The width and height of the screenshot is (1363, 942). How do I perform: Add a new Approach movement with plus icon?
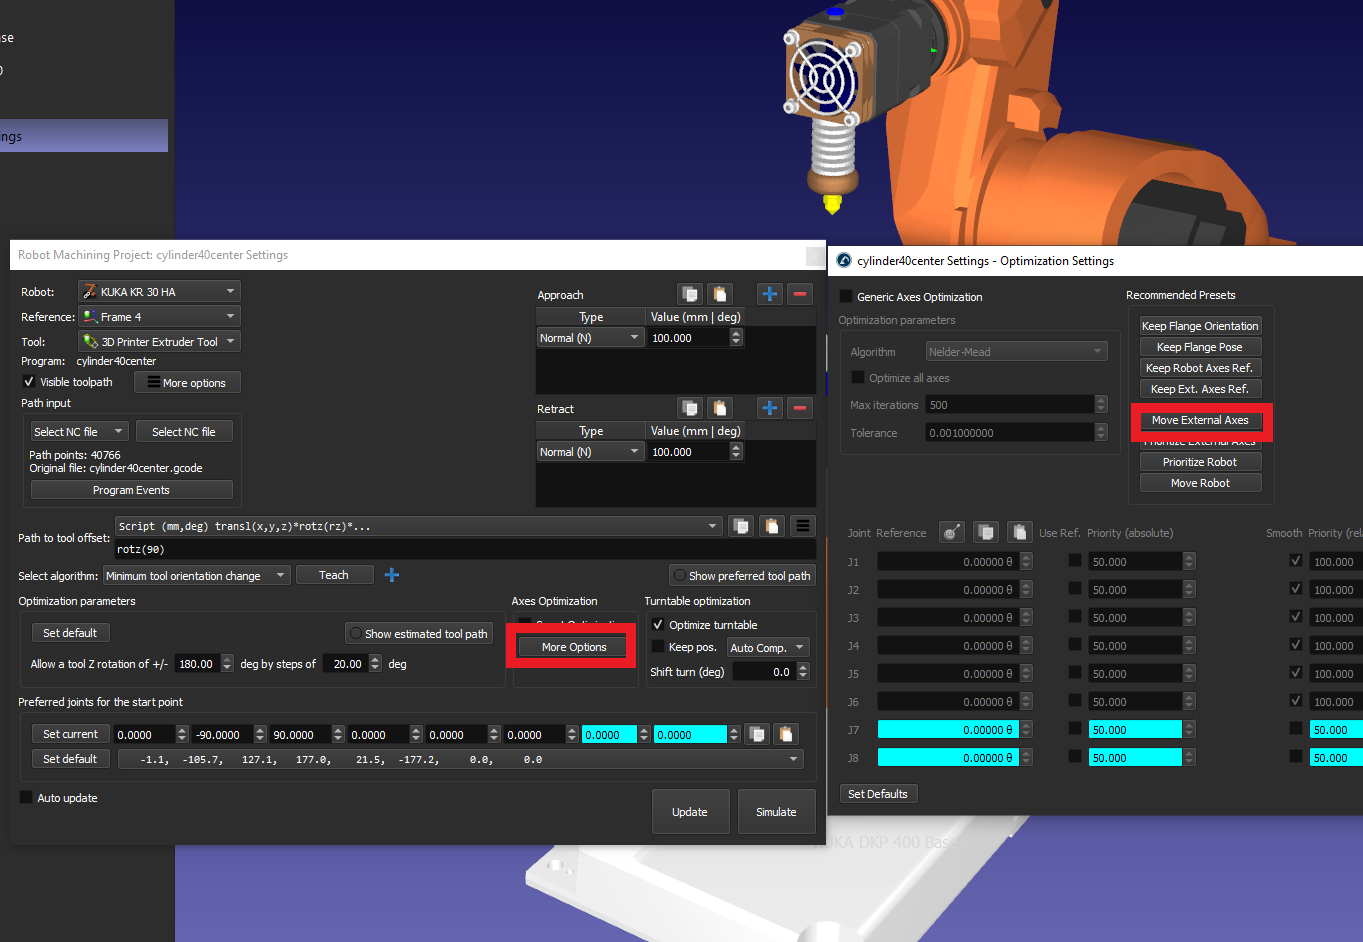tap(769, 294)
